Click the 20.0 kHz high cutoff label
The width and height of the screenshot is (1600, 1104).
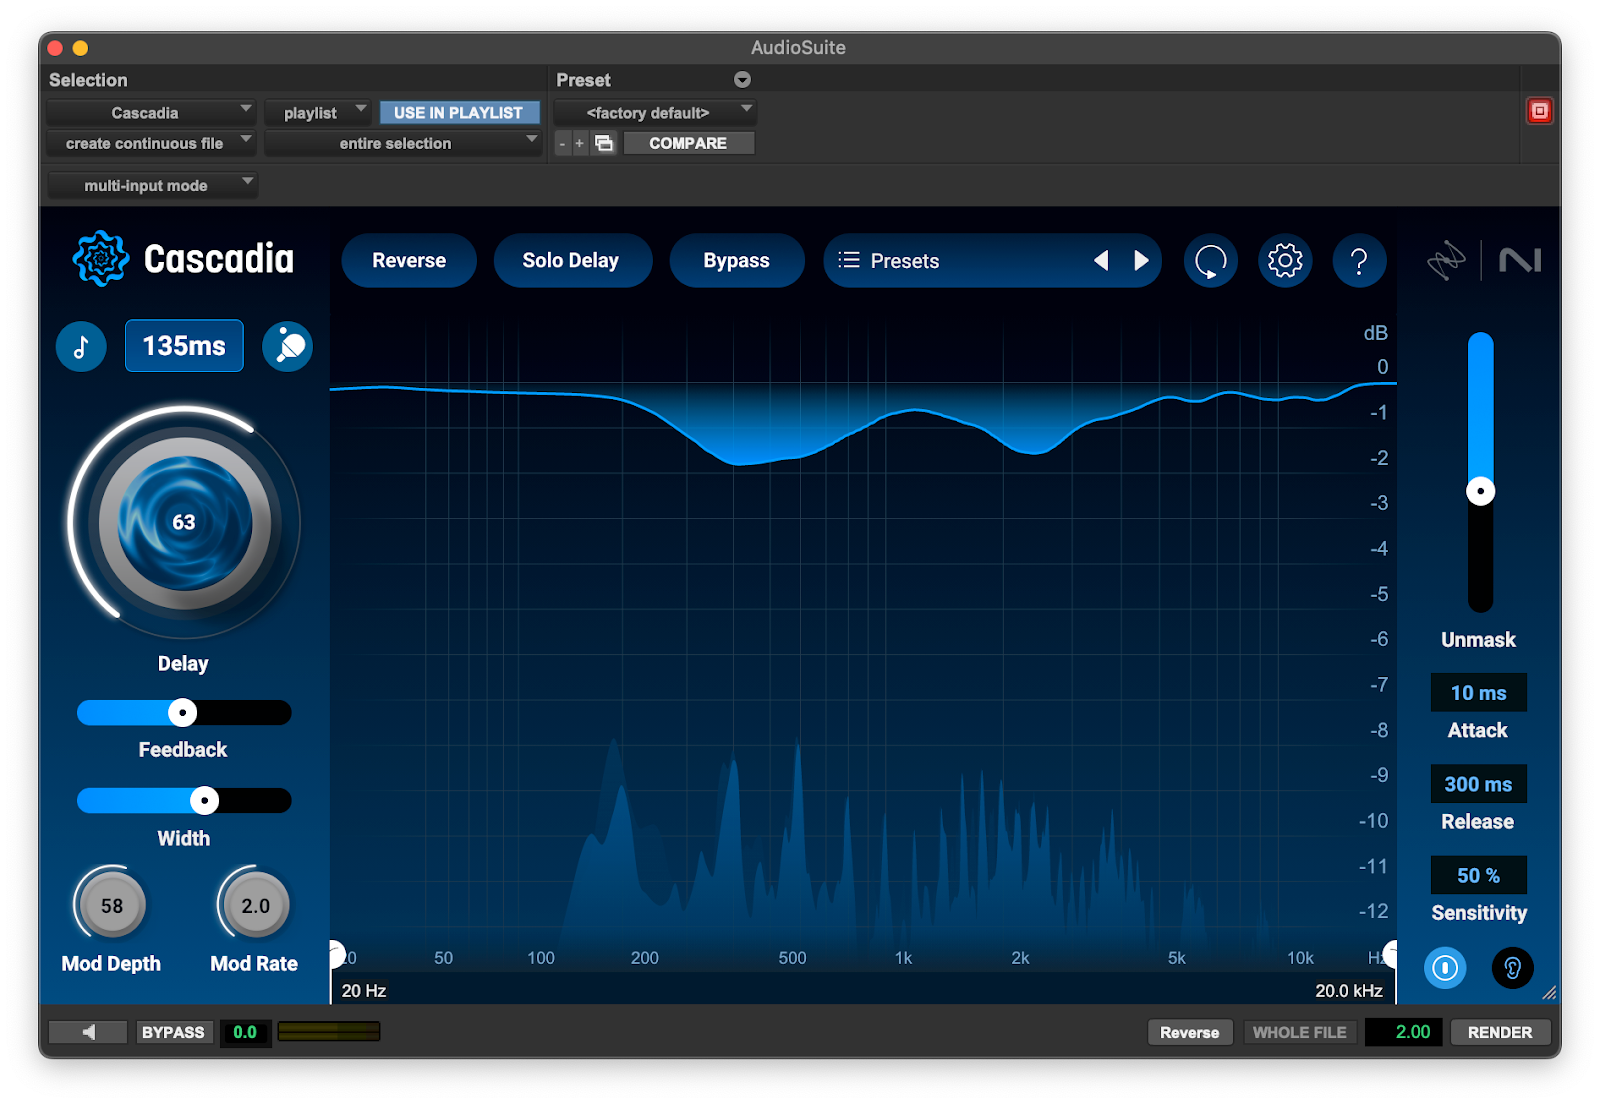pos(1349,991)
